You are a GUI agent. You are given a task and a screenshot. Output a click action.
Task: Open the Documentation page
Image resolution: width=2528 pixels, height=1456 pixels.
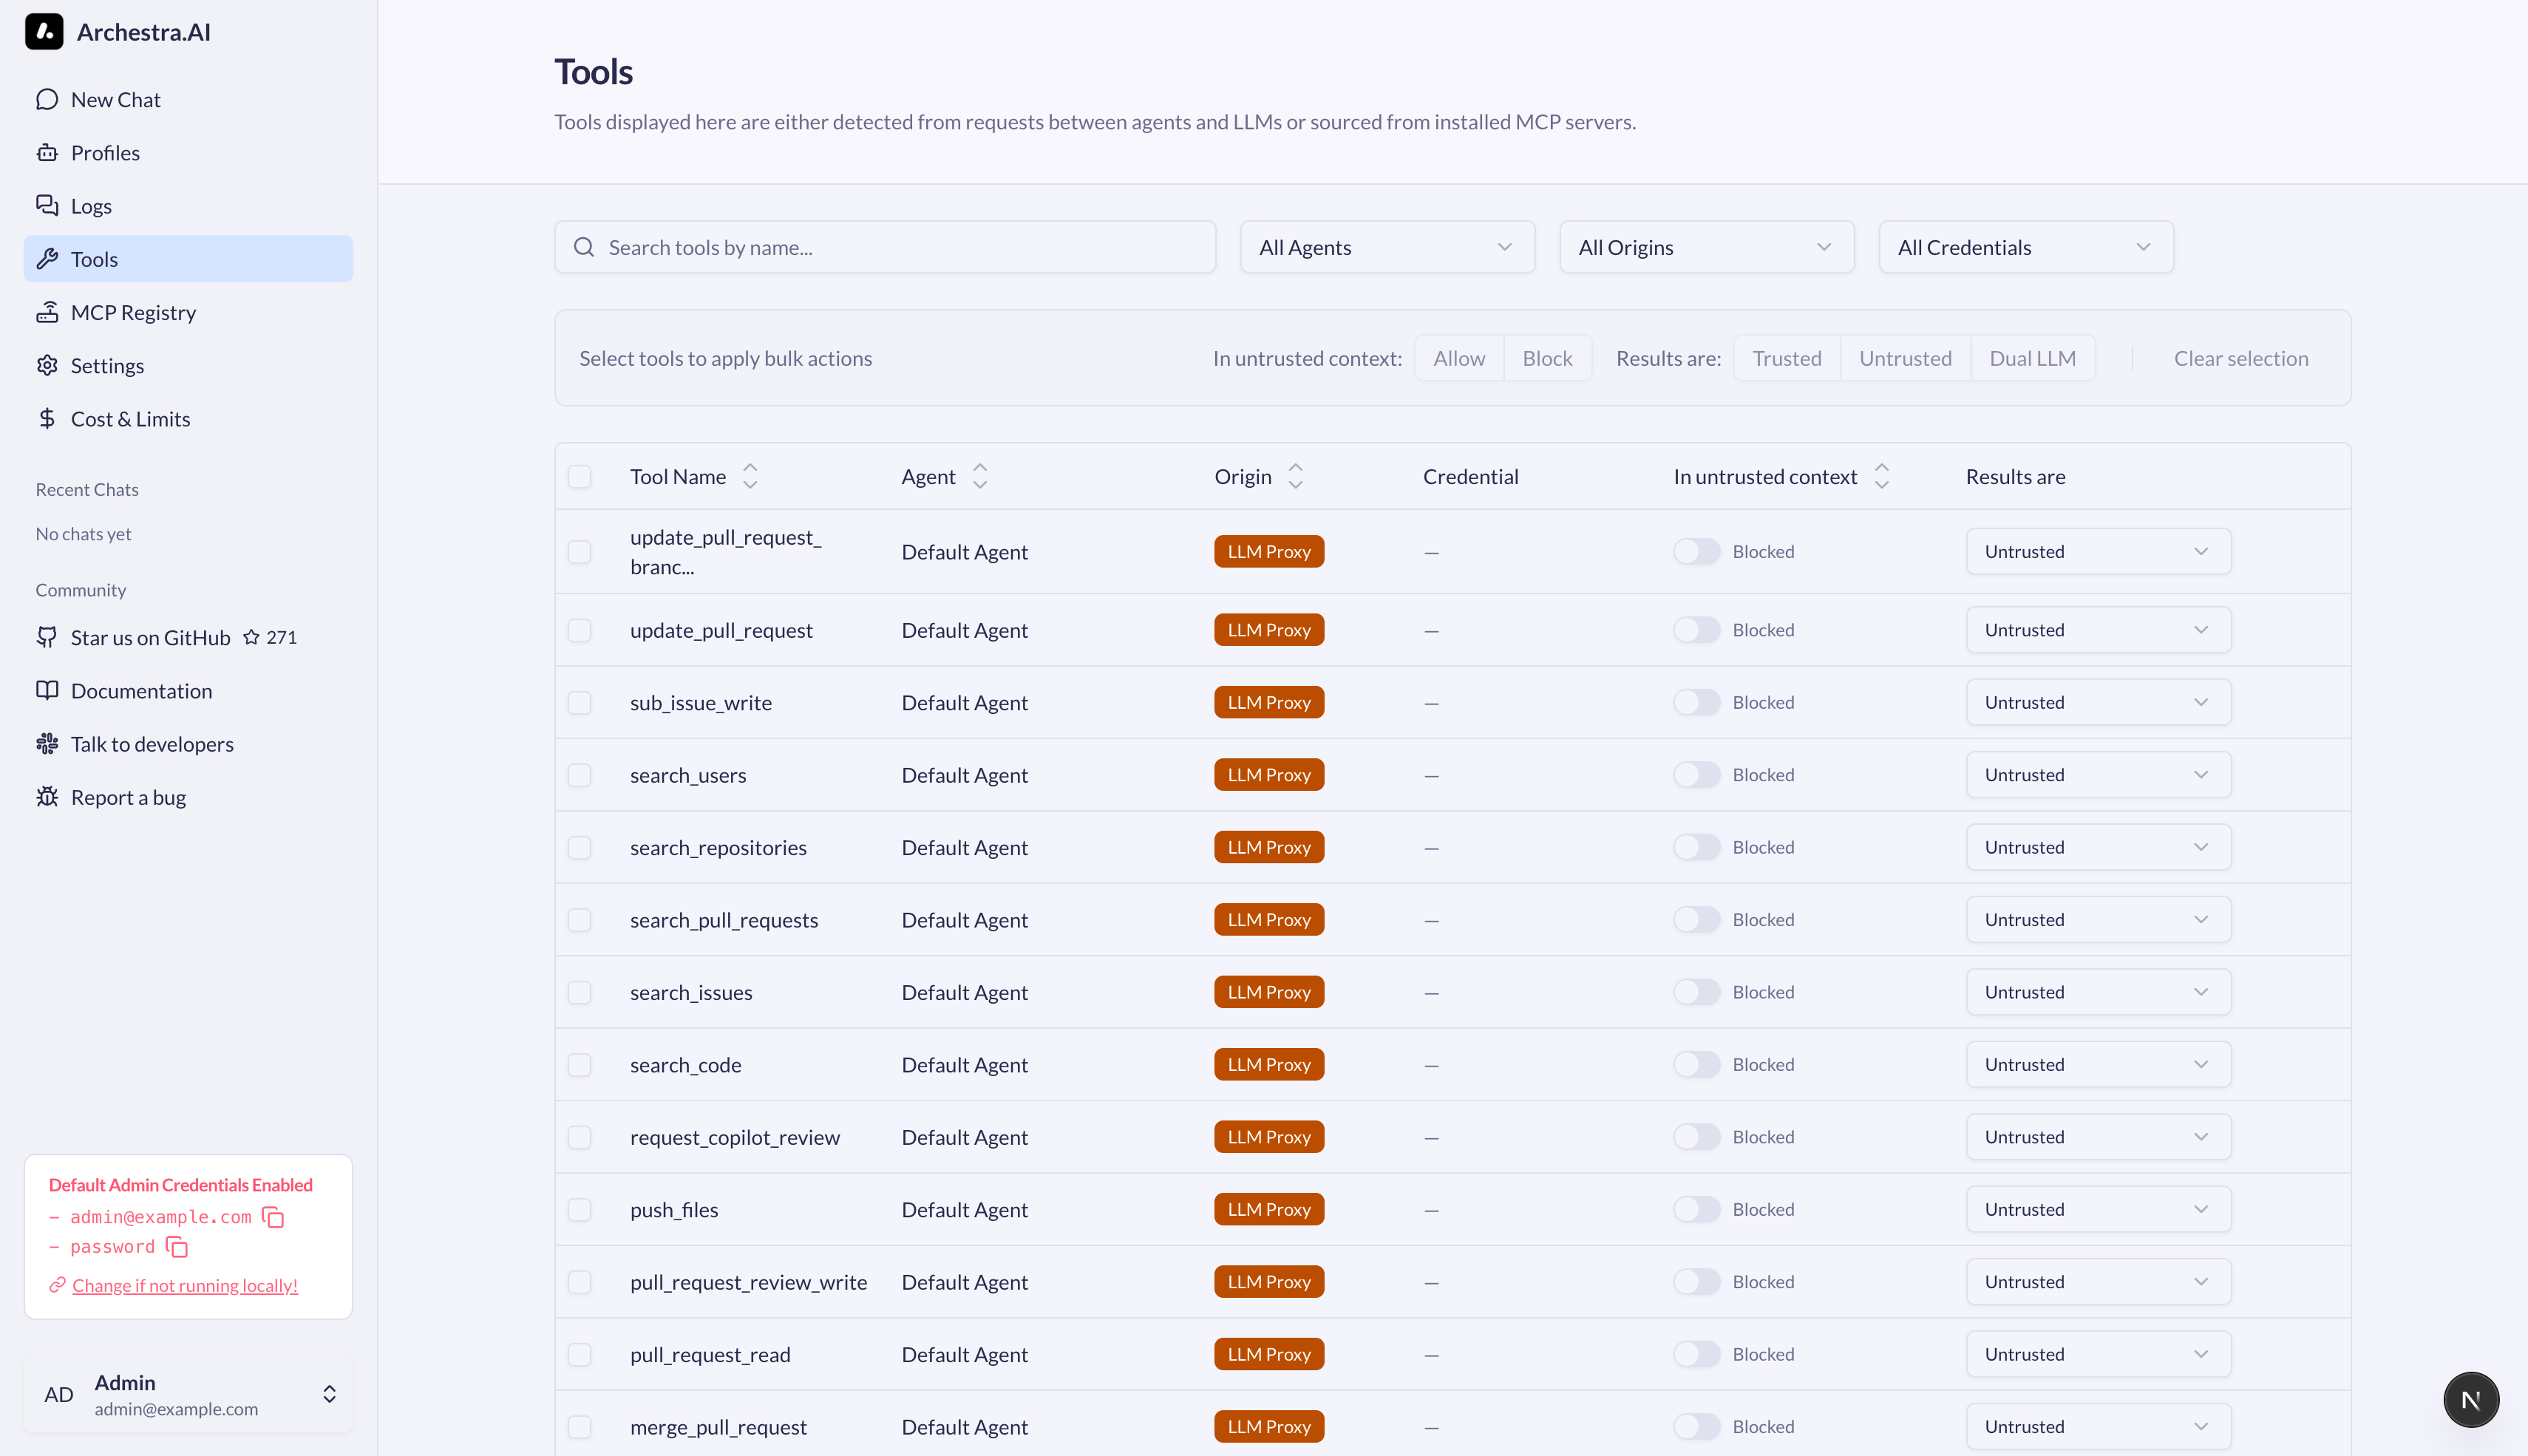tap(47, 690)
